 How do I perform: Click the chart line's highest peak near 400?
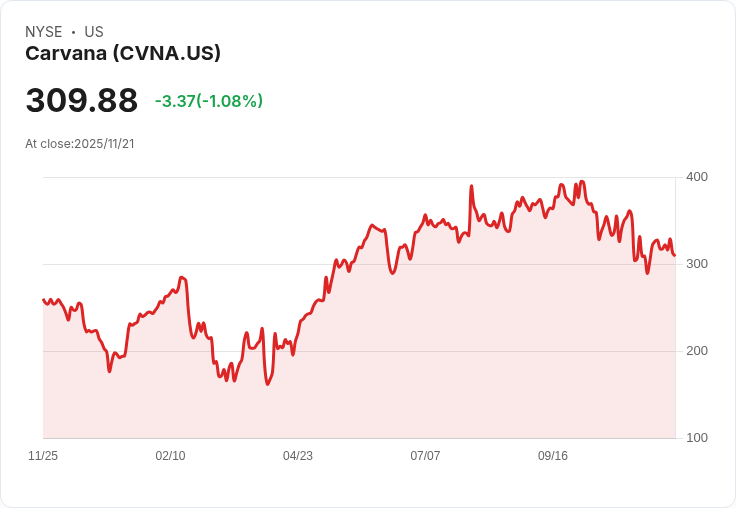point(582,181)
